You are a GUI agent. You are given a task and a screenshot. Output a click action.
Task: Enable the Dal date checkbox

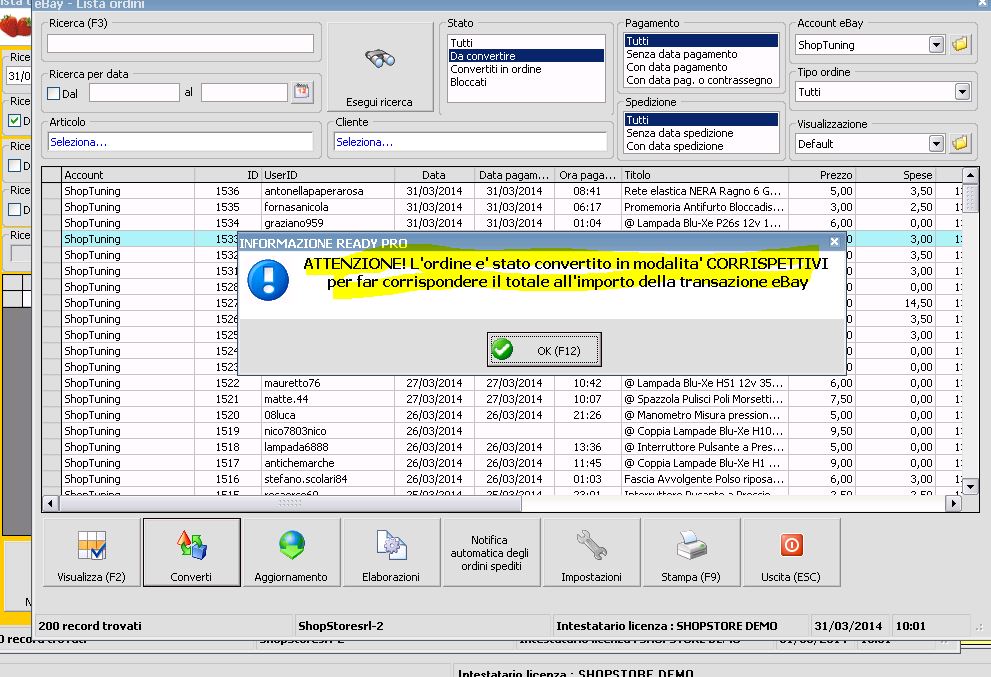point(54,93)
